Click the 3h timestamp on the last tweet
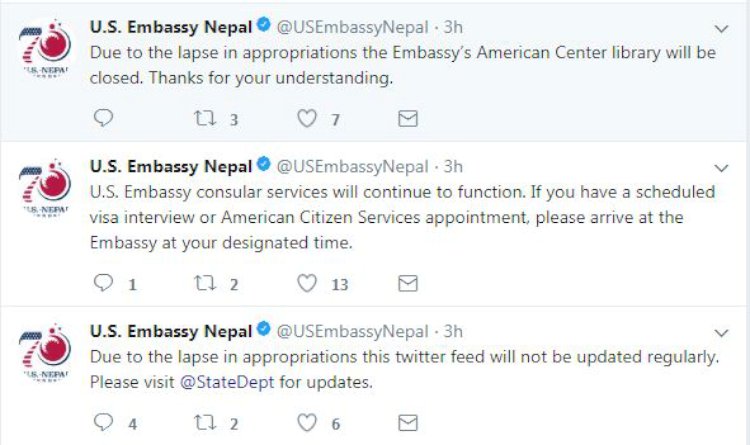 click(x=453, y=330)
